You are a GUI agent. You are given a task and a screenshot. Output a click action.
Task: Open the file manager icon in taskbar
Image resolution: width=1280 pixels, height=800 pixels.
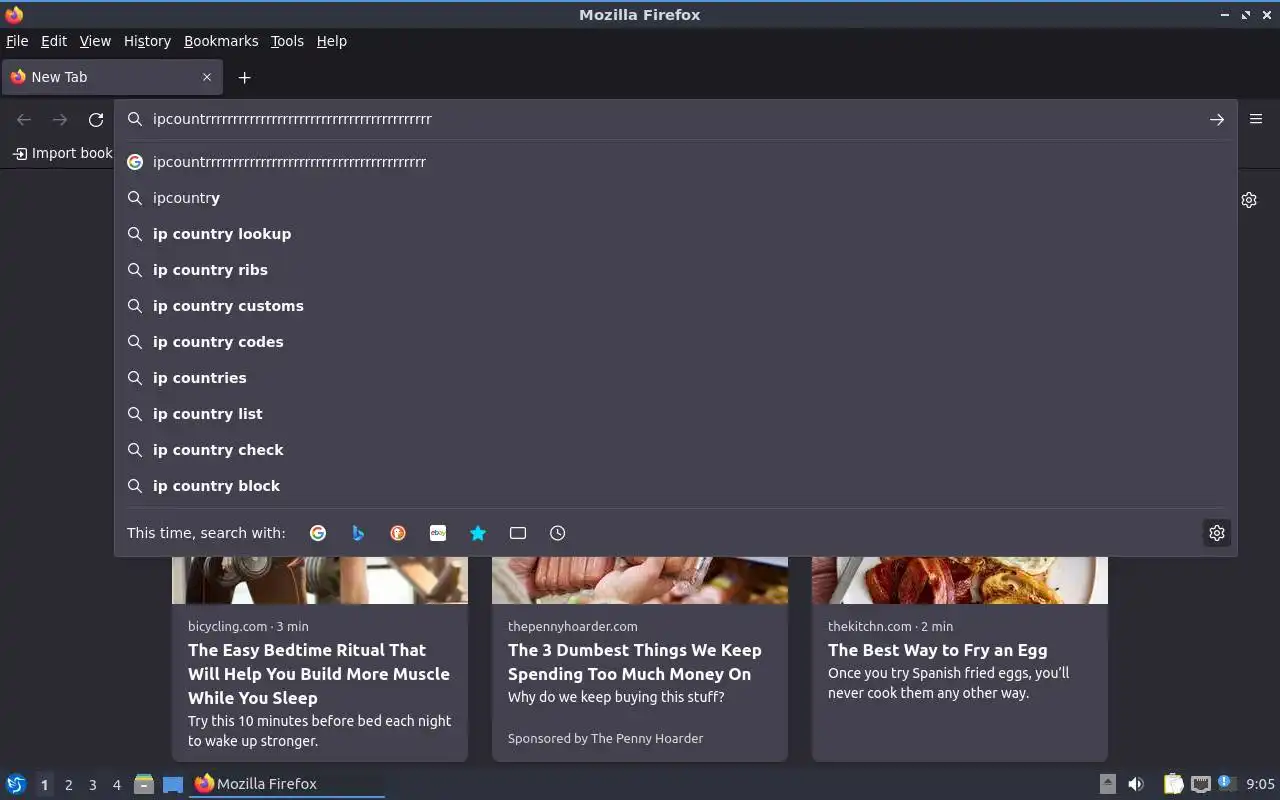click(144, 784)
